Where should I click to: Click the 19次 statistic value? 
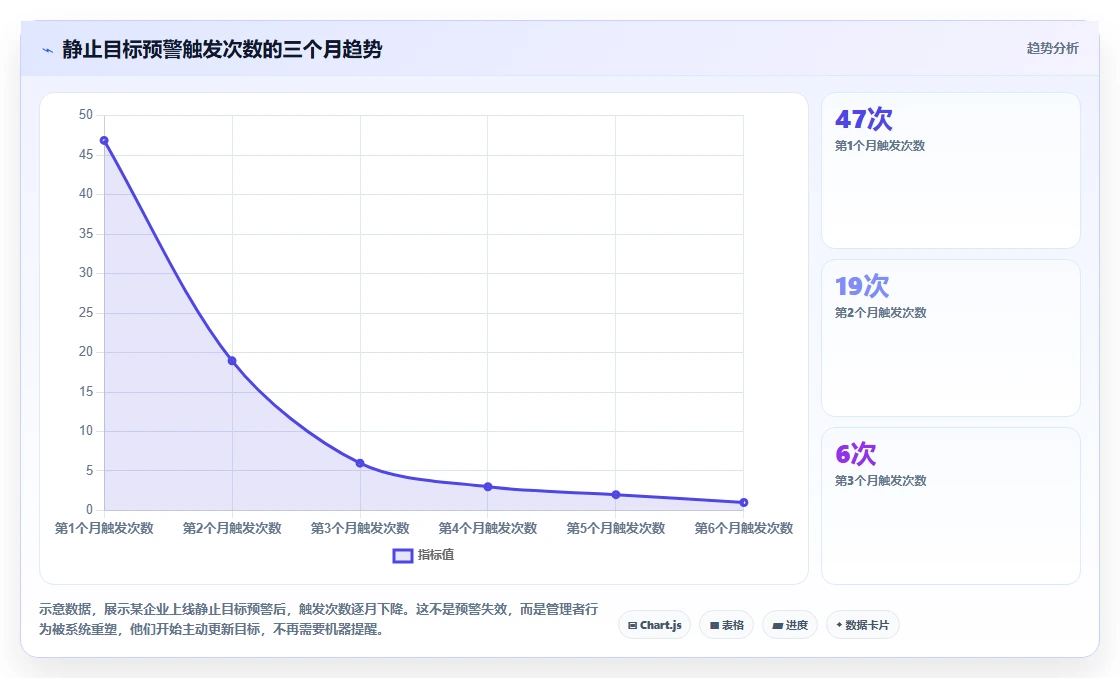(x=862, y=286)
